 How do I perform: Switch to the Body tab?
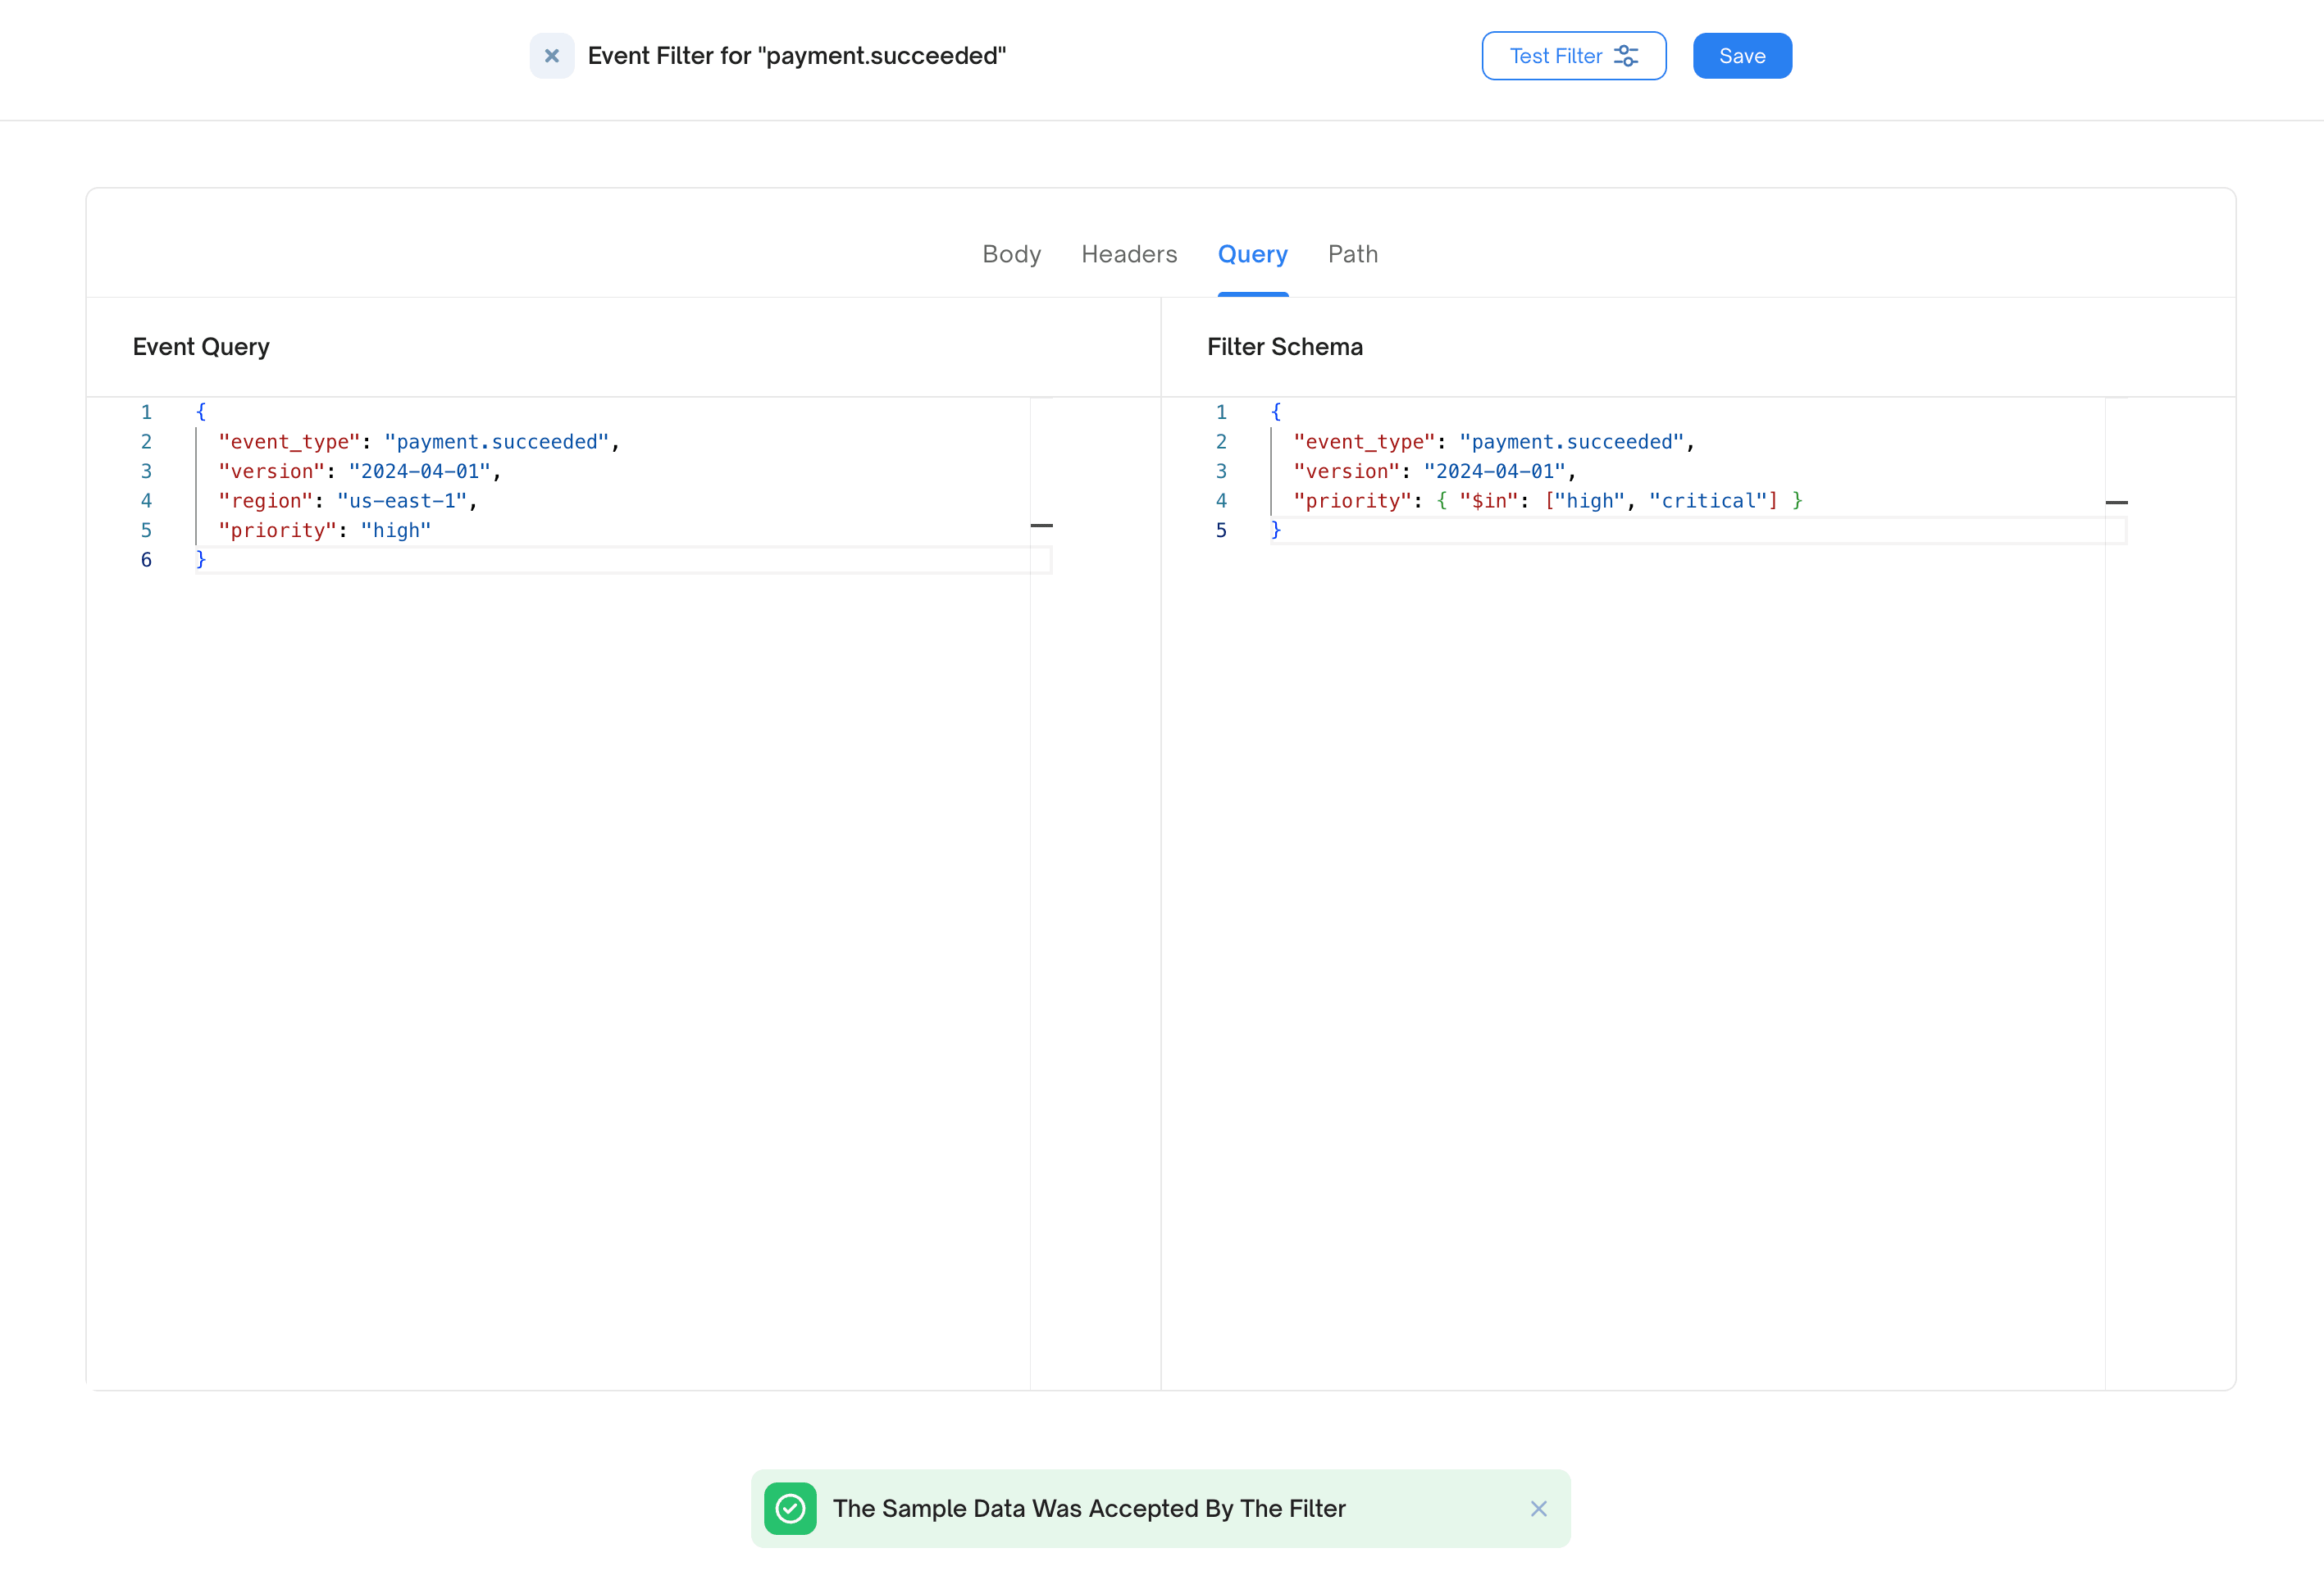tap(1011, 254)
